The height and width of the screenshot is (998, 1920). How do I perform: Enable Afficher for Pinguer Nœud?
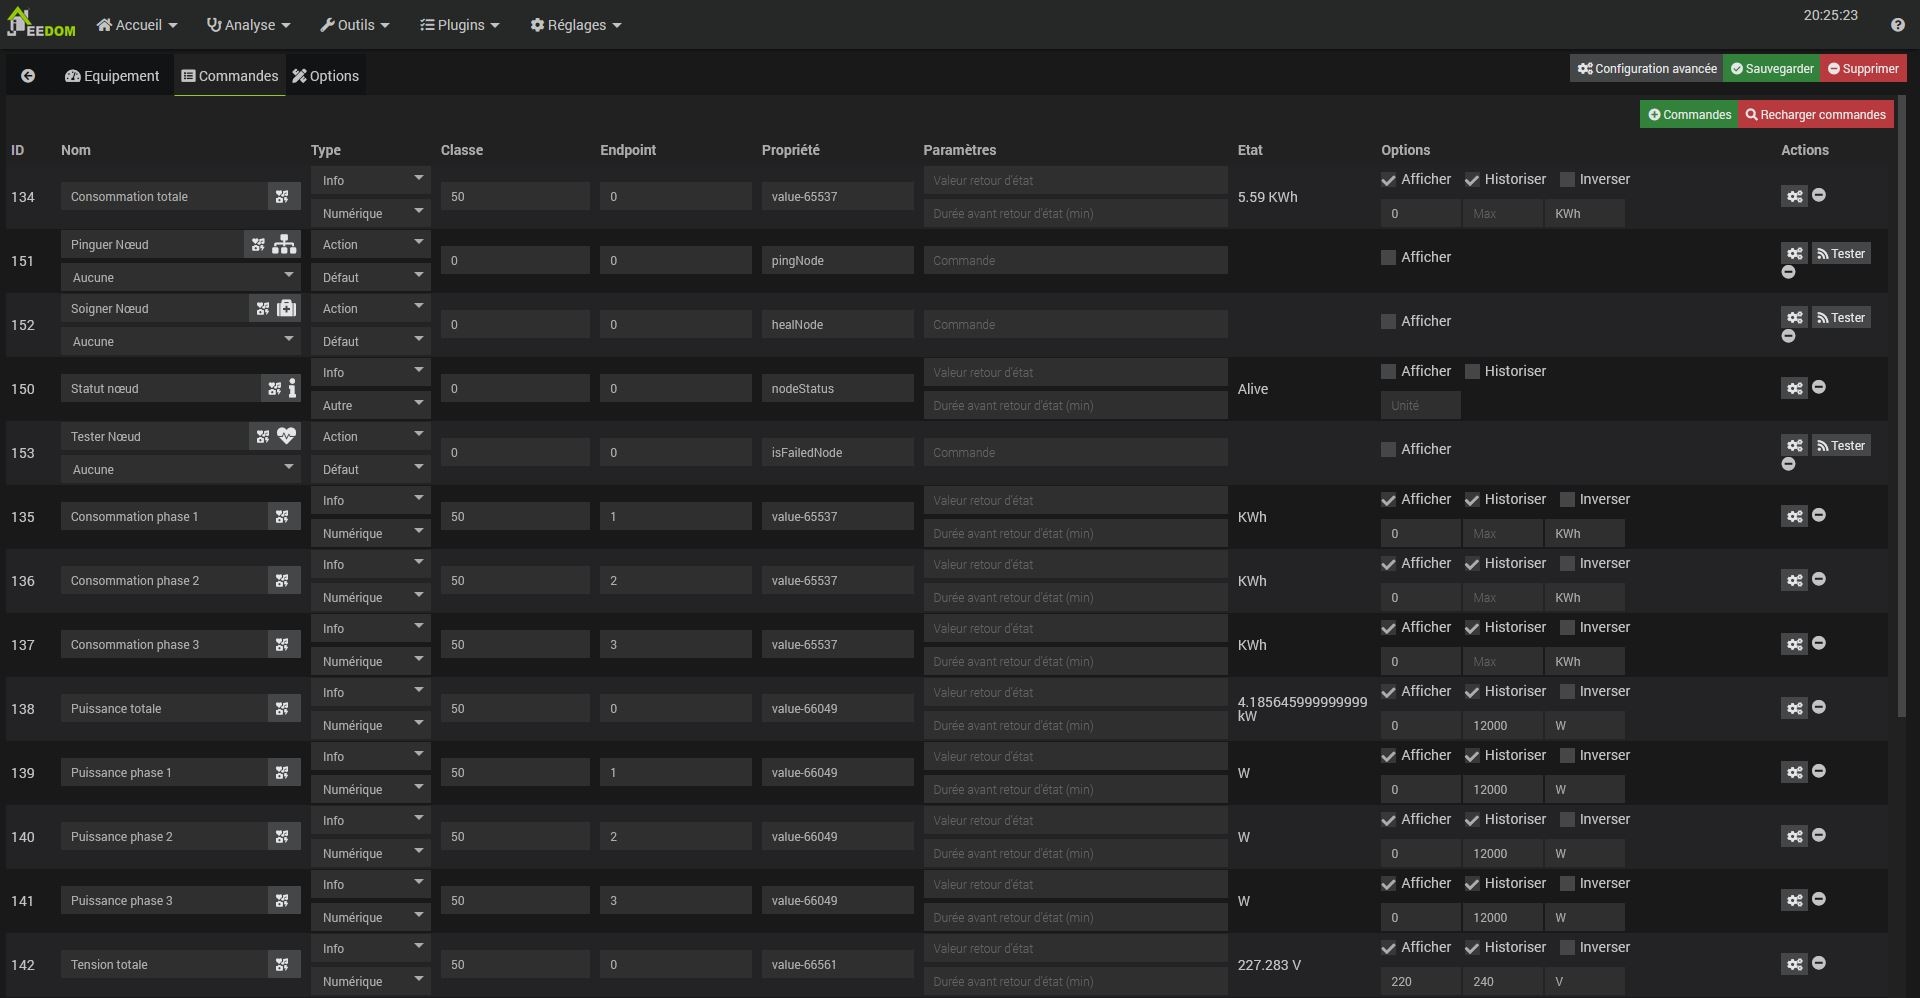1388,258
